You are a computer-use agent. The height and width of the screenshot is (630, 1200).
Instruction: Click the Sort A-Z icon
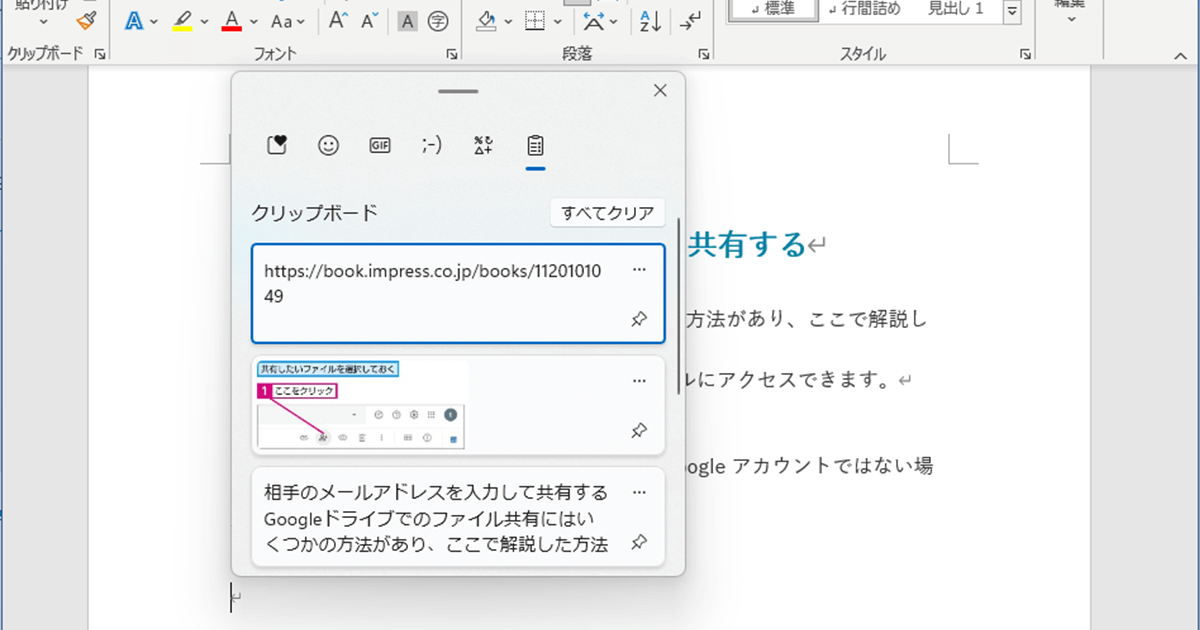coord(650,20)
